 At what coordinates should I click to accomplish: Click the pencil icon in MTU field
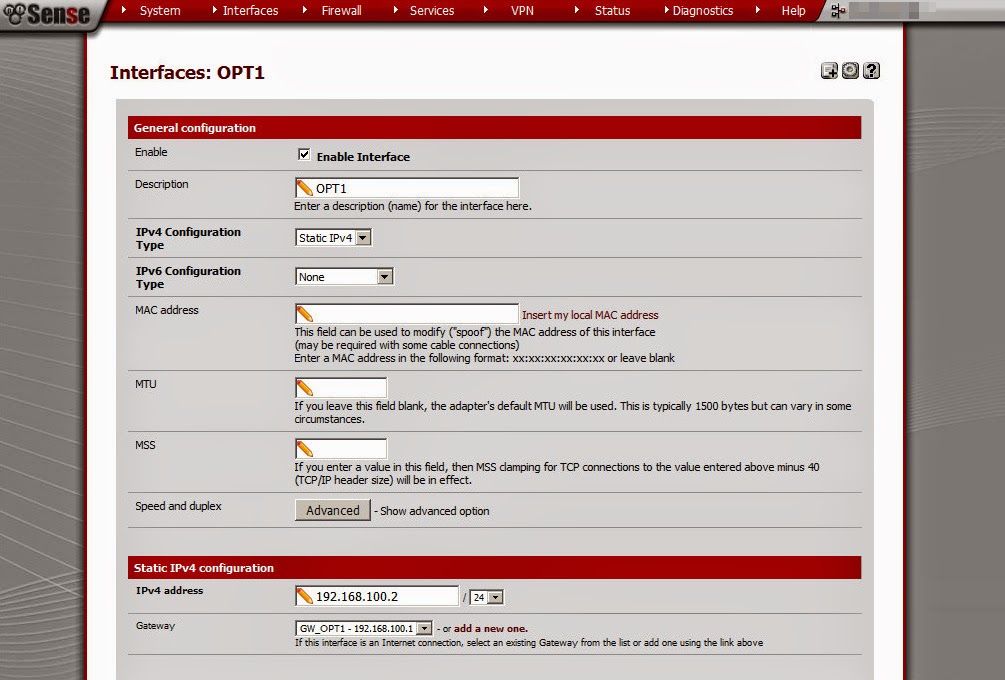[x=302, y=387]
